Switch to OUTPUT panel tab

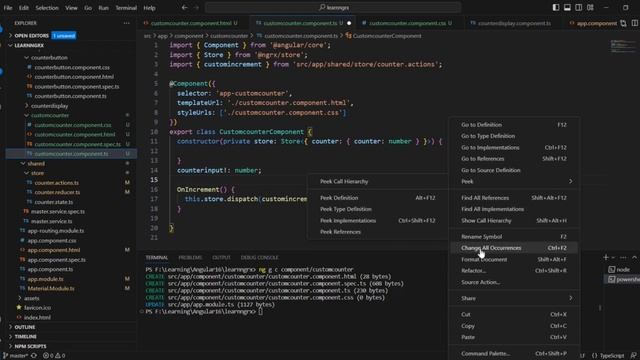[221, 258]
